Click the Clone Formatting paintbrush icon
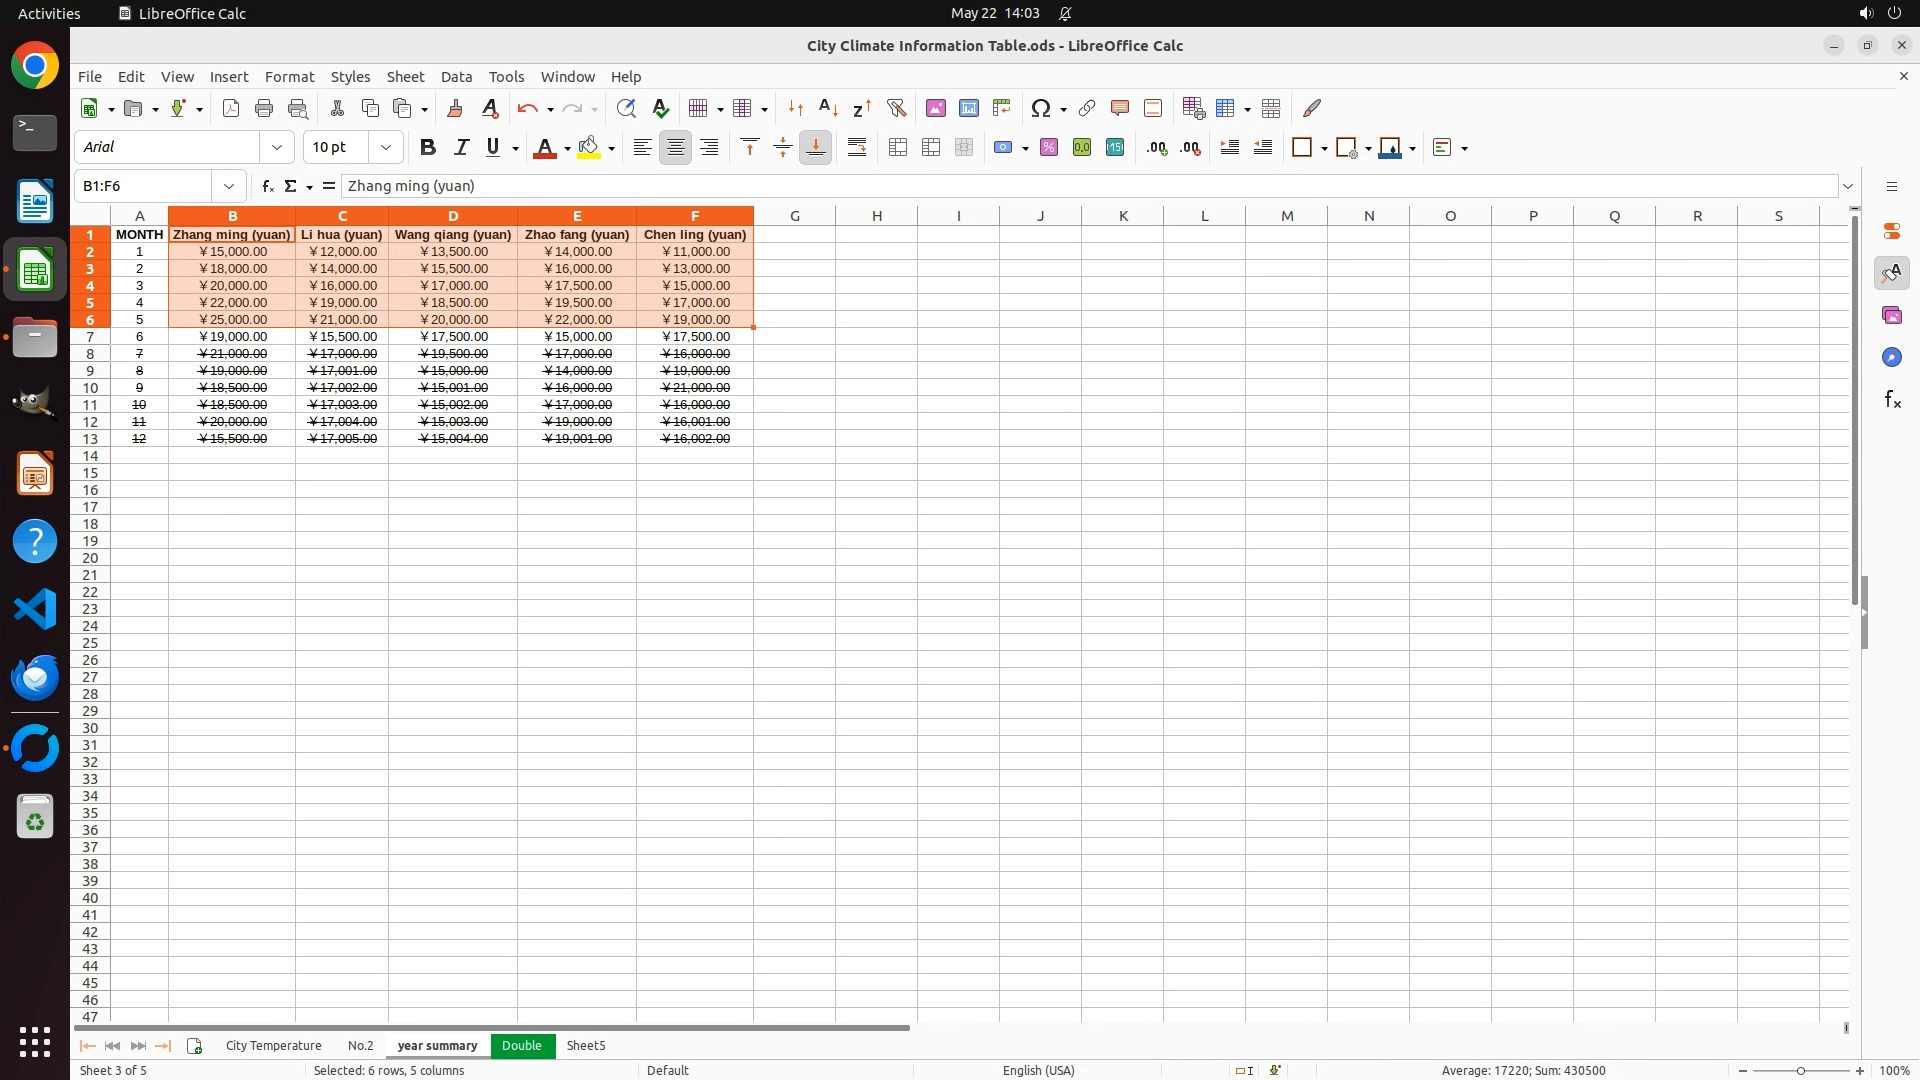 click(455, 108)
